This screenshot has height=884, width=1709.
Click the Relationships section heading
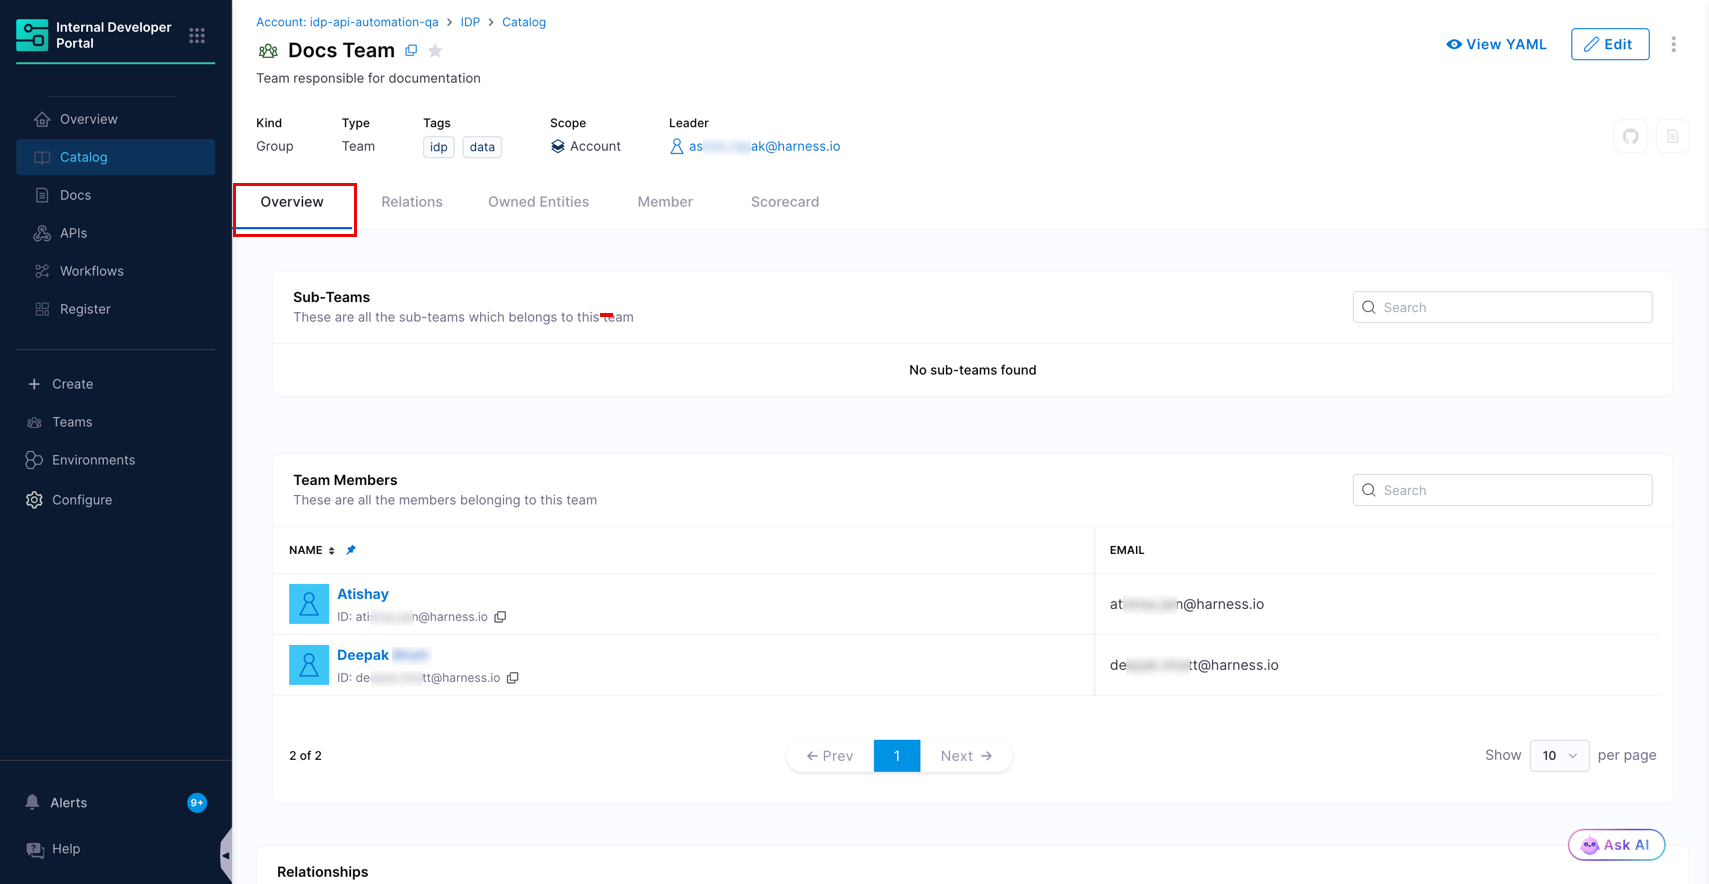point(322,872)
